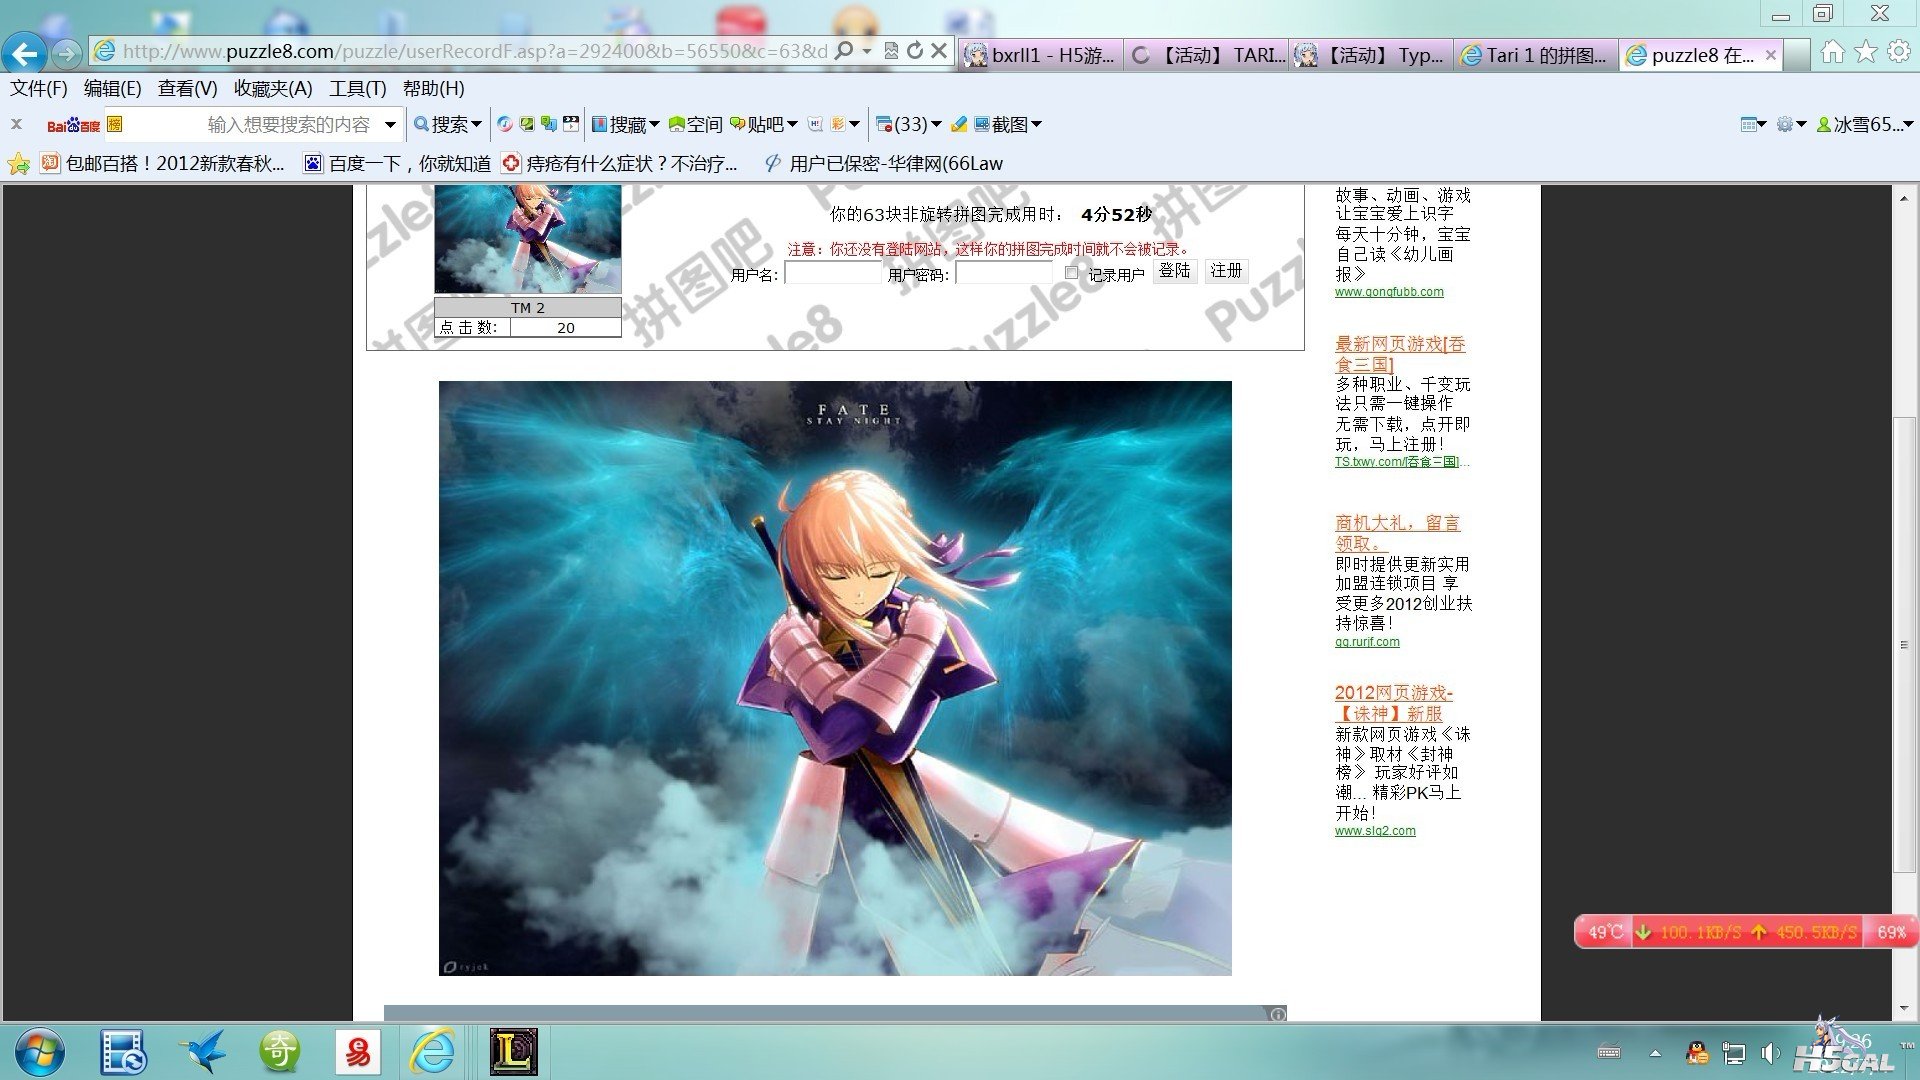Open the 查看(V) menu
This screenshot has width=1920, height=1080.
coord(188,88)
